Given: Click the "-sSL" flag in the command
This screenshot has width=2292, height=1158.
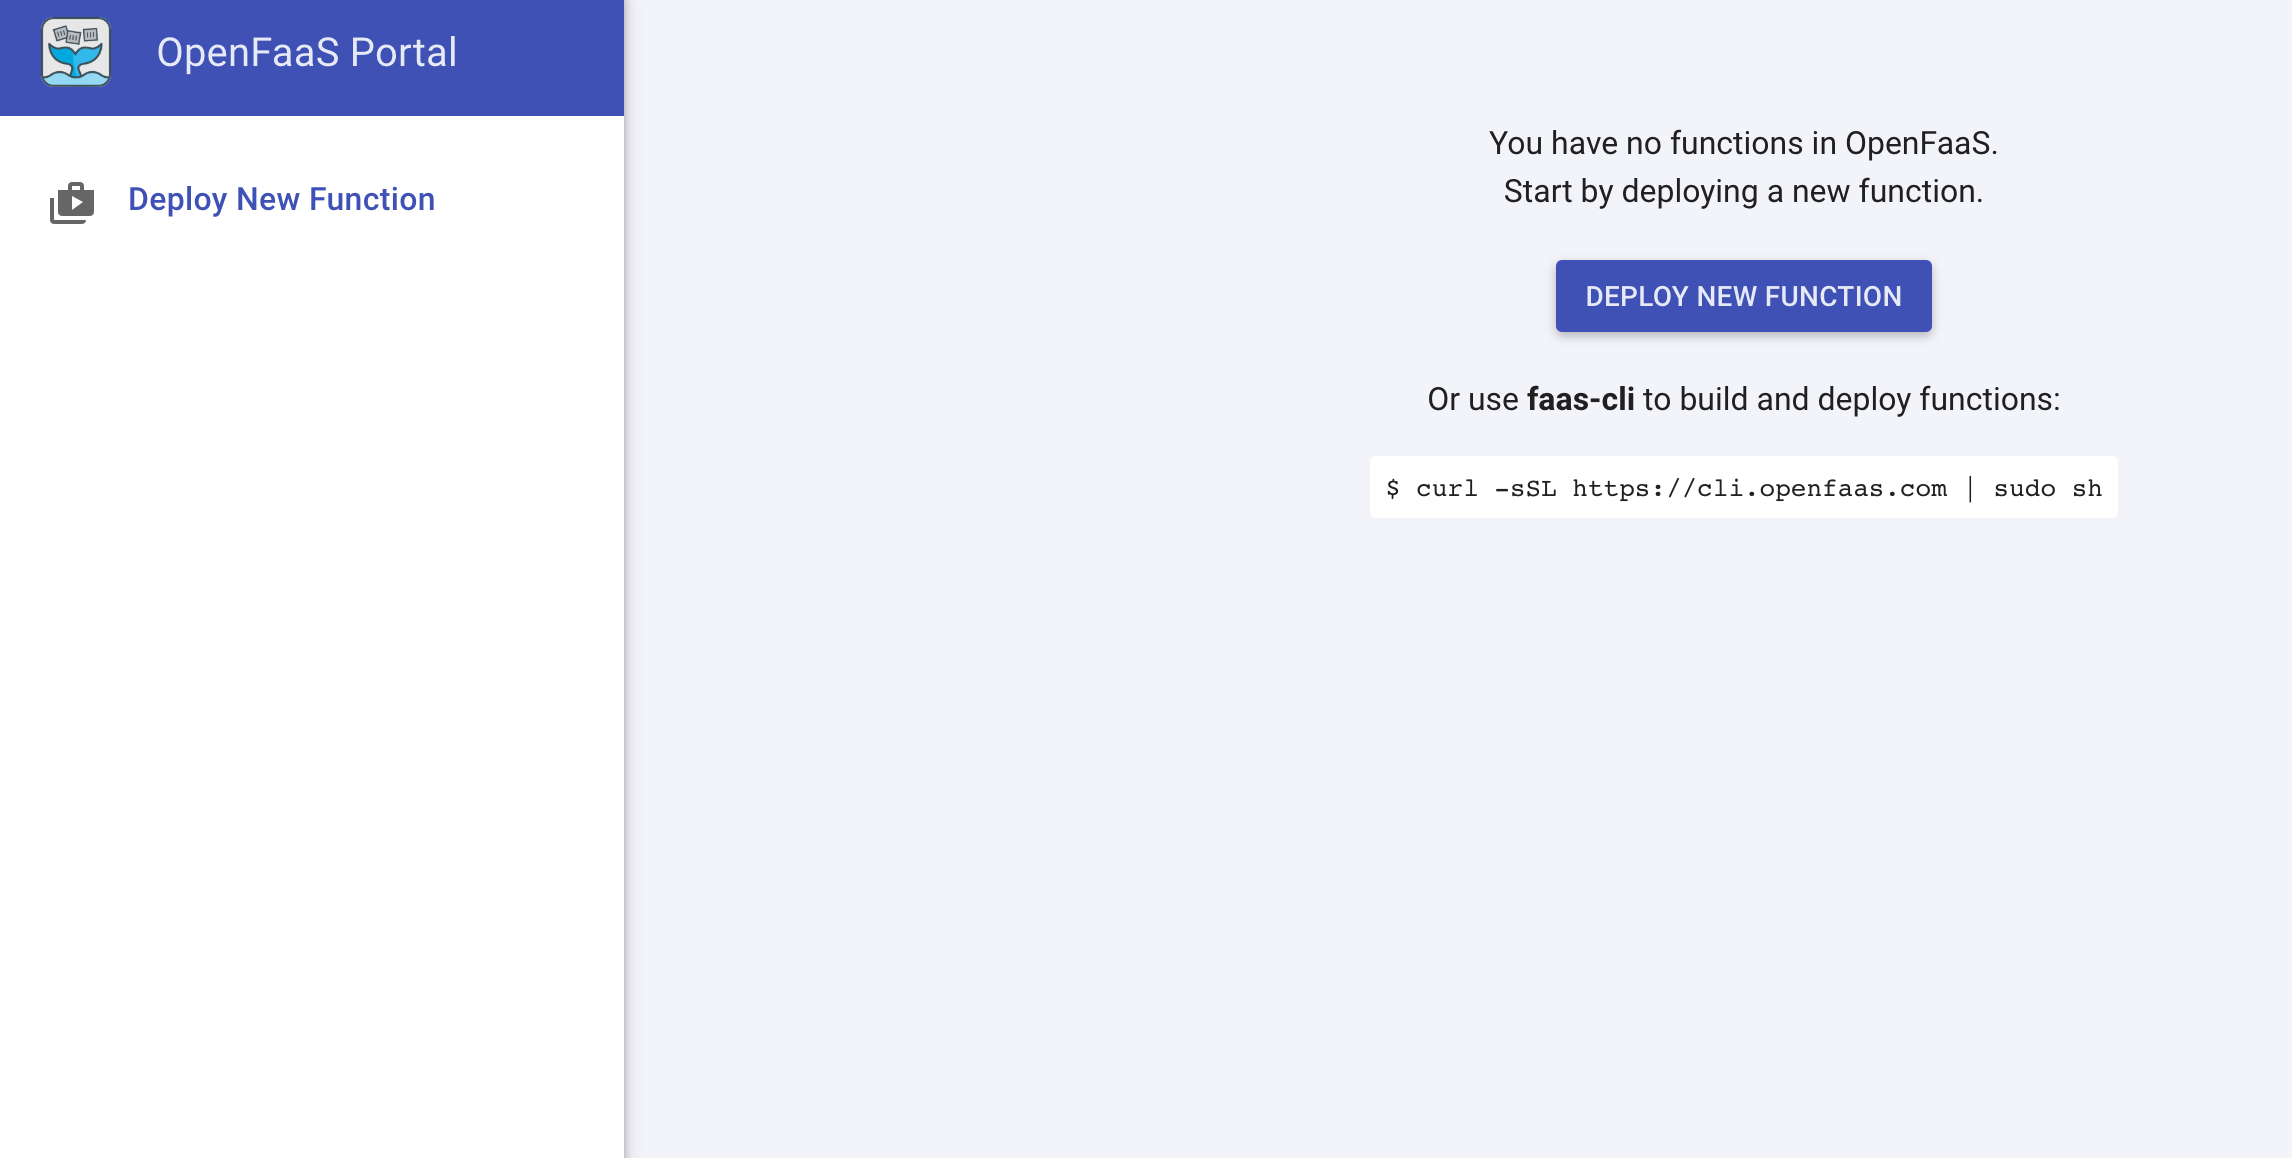Looking at the screenshot, I should click(x=1525, y=488).
